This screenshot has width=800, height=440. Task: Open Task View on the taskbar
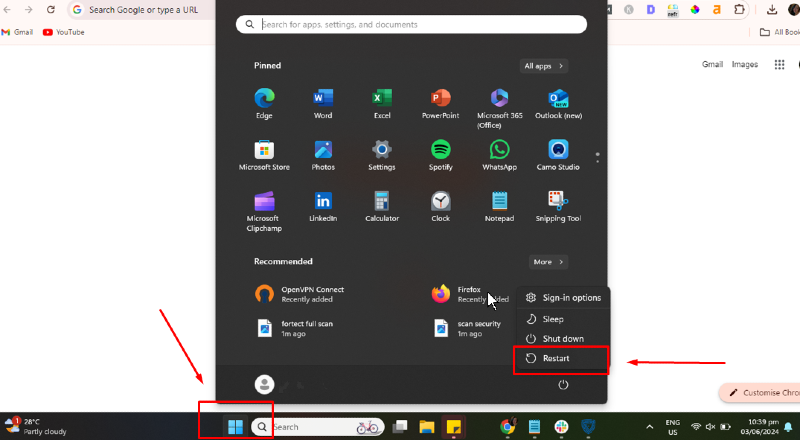click(x=399, y=427)
